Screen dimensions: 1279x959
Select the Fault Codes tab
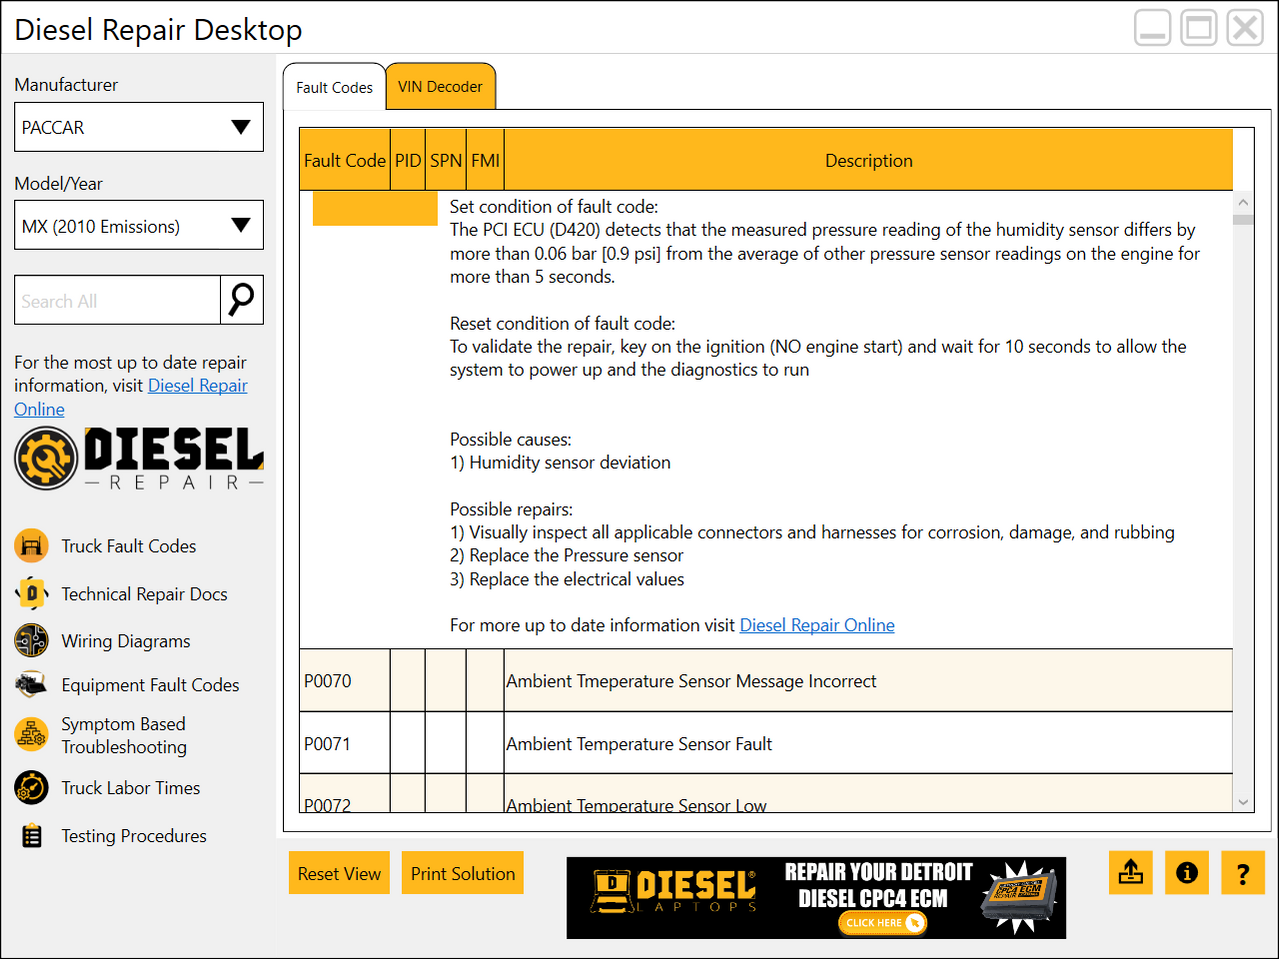[334, 87]
